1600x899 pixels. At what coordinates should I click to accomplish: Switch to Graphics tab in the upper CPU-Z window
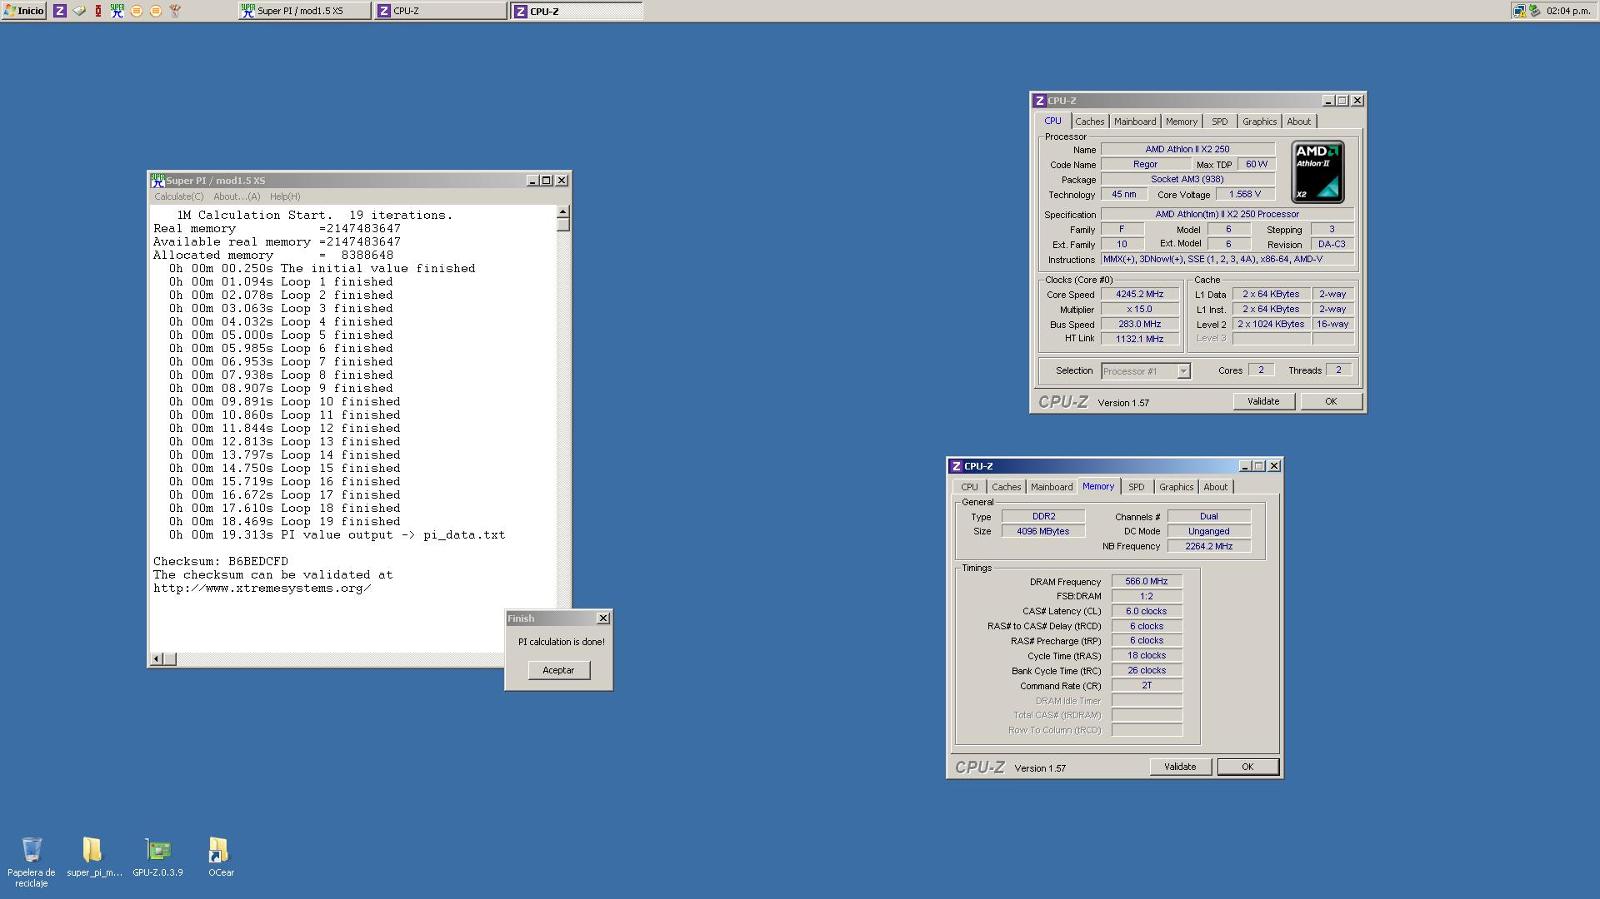click(x=1259, y=122)
